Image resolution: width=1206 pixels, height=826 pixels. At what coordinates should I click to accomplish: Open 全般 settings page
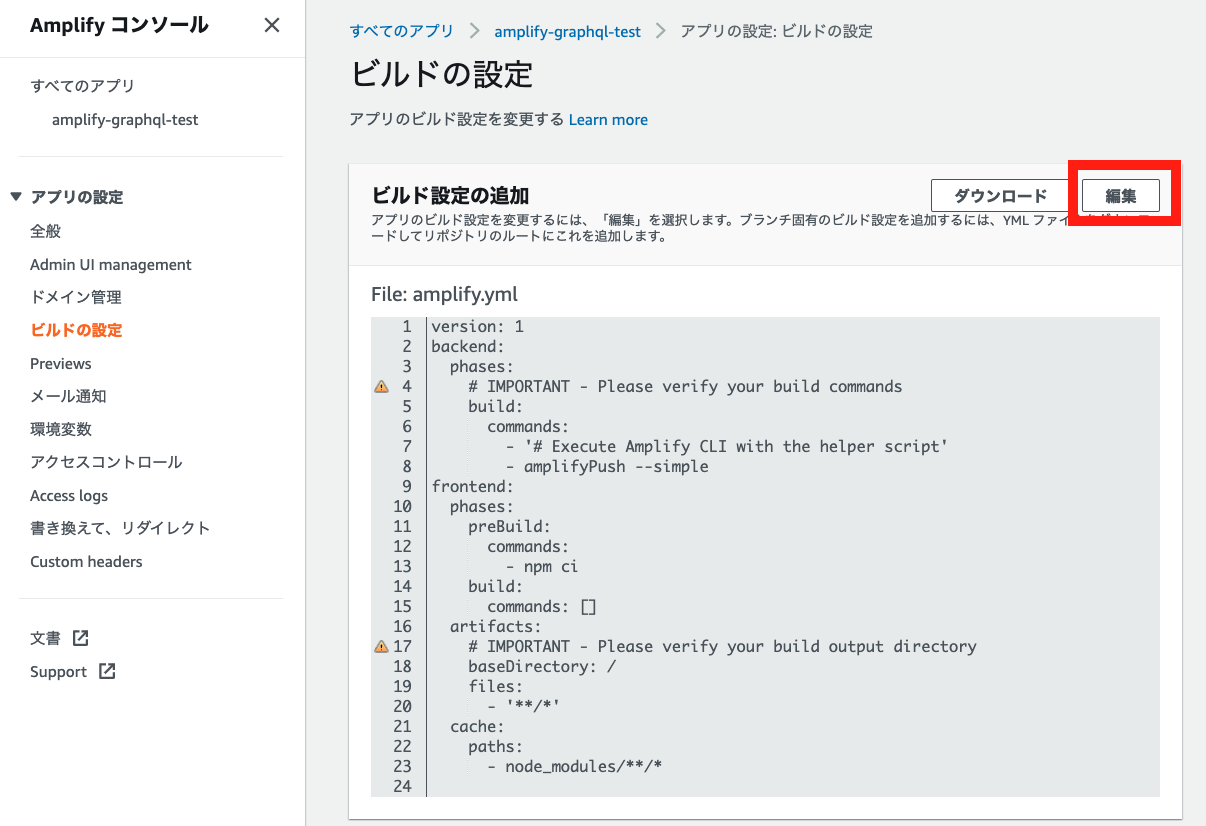click(46, 231)
